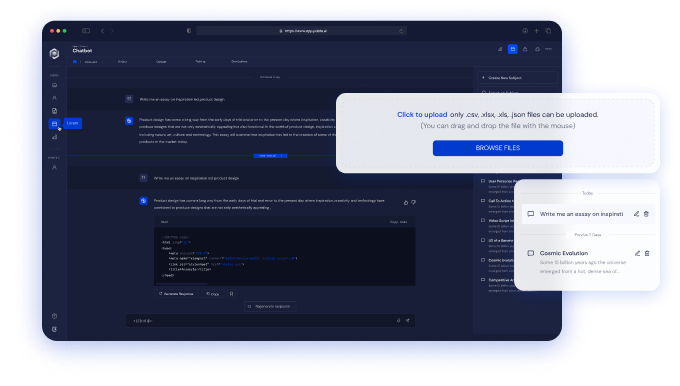
Task: Click the blue highlighted icon in top-right header
Action: point(513,49)
